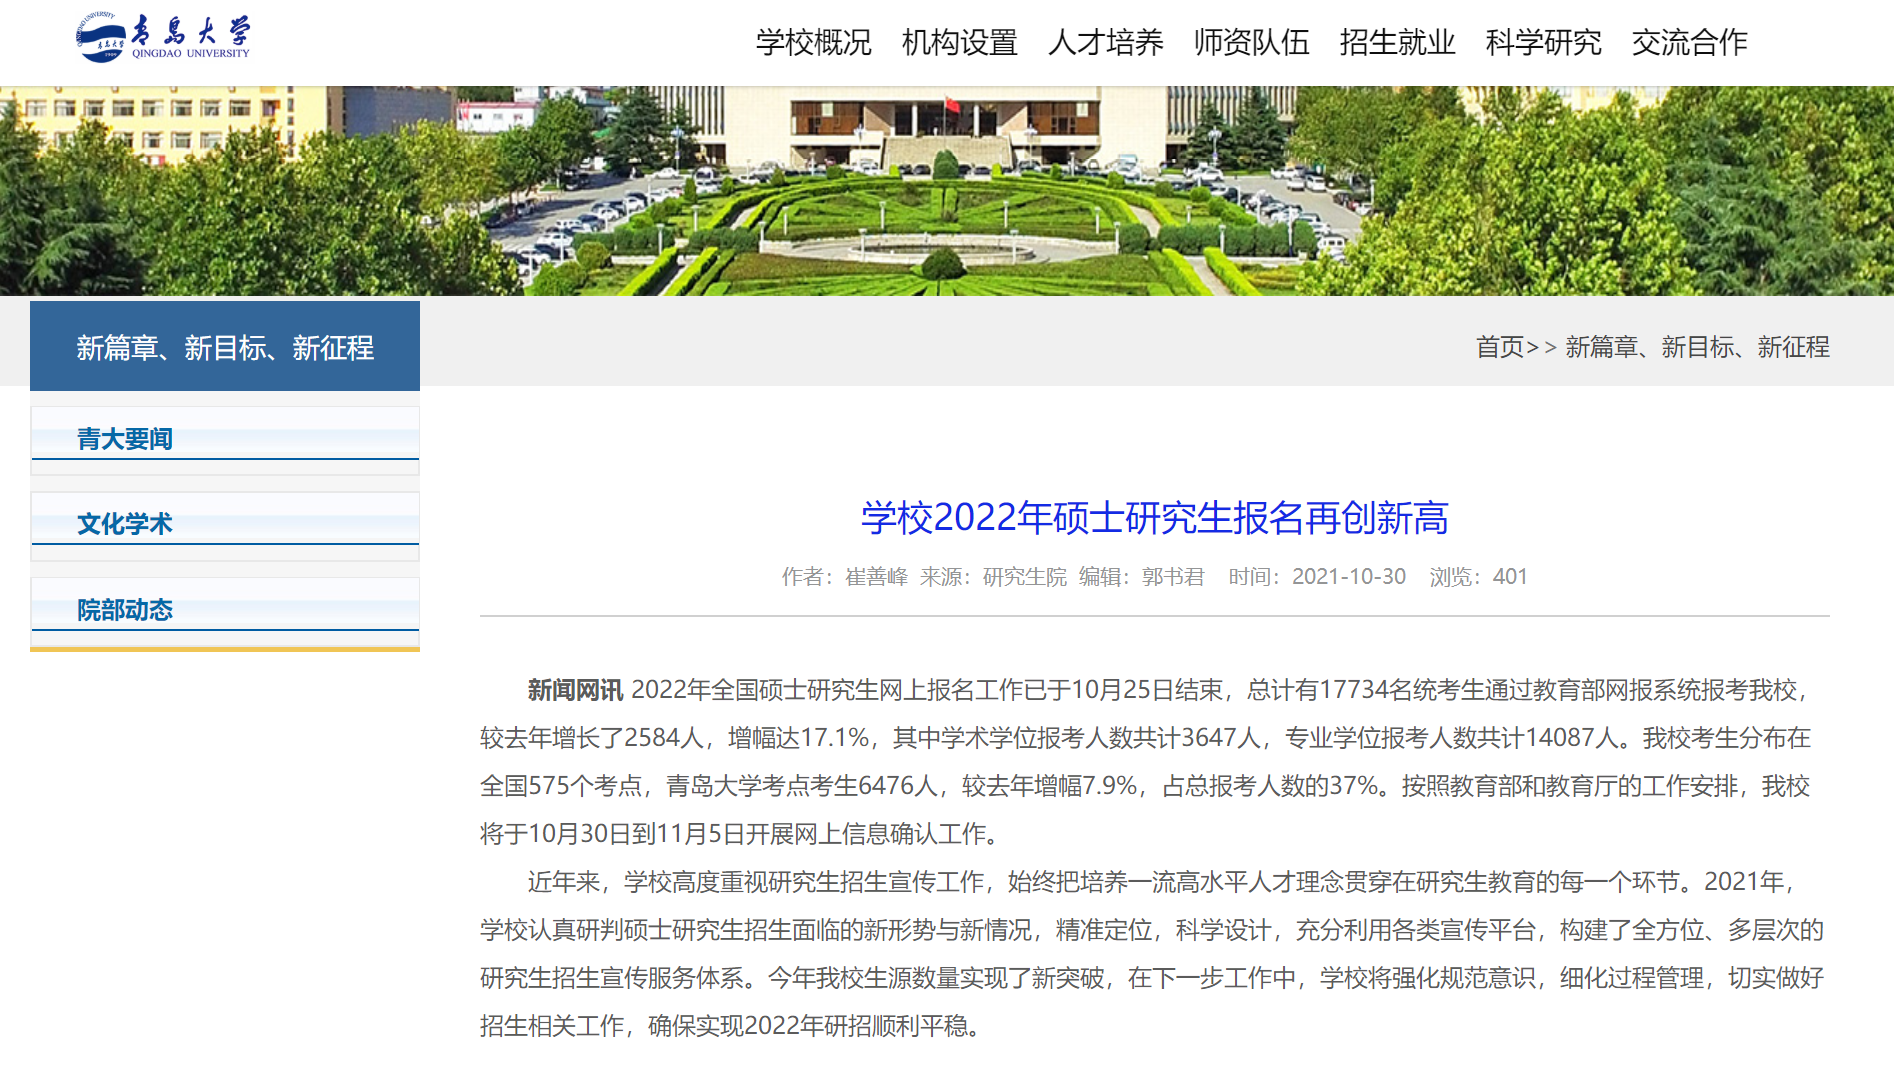The width and height of the screenshot is (1894, 1076).
Task: Click the campus banner photo
Action: coord(947,191)
